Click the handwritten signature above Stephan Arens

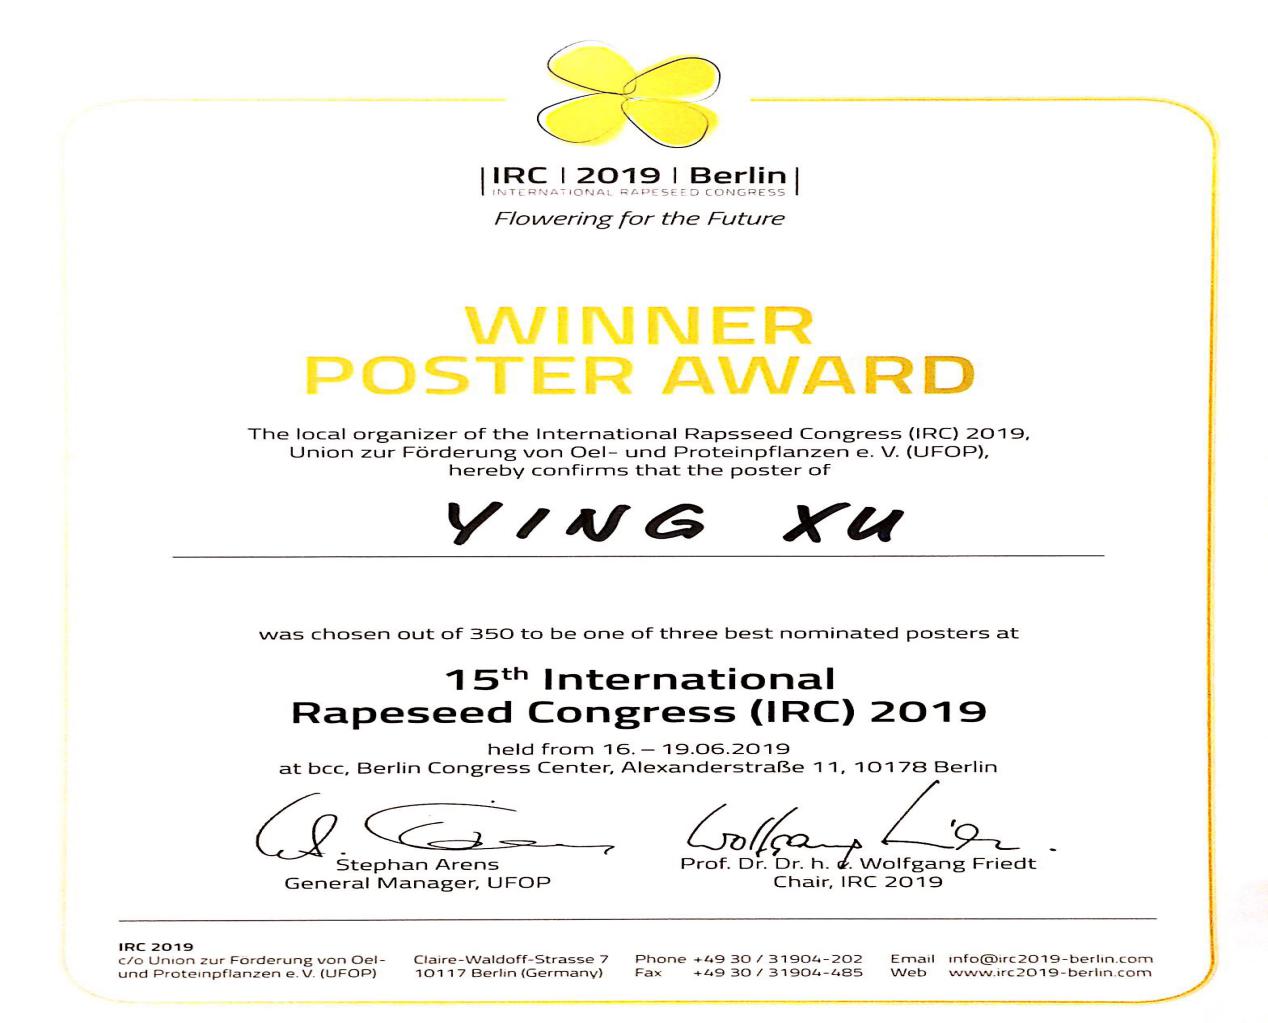point(437,827)
